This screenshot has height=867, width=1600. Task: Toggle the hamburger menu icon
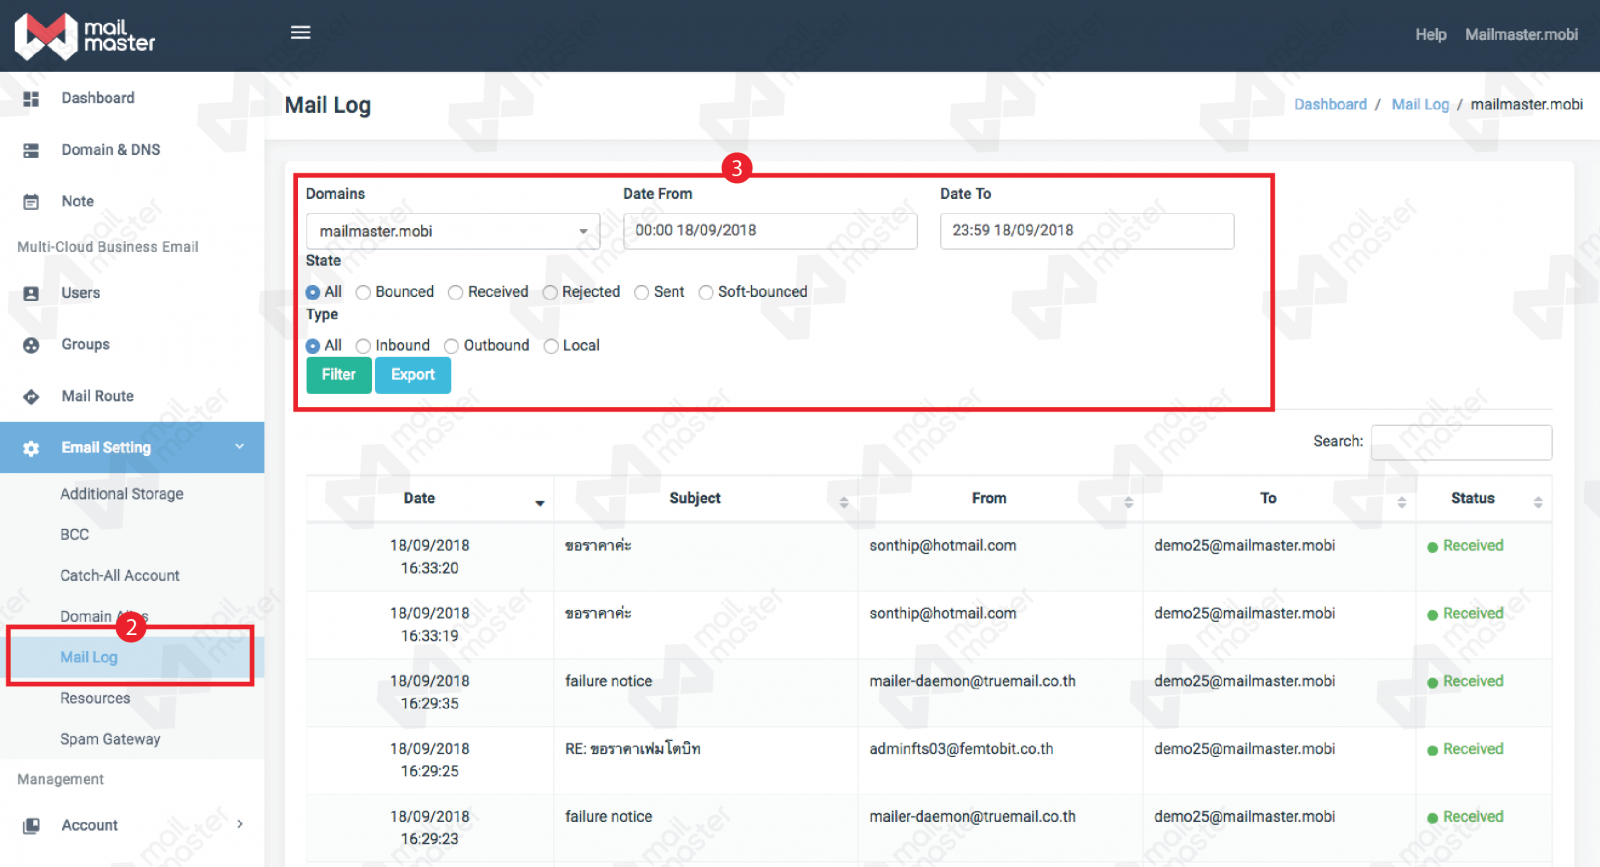[300, 32]
